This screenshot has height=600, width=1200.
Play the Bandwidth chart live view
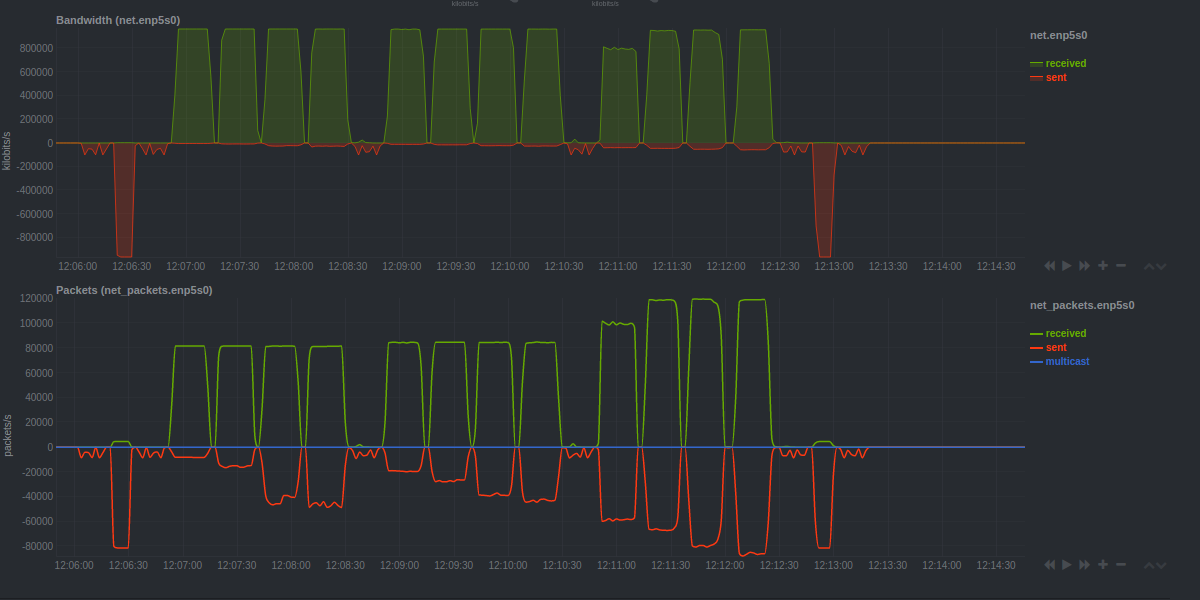point(1067,266)
